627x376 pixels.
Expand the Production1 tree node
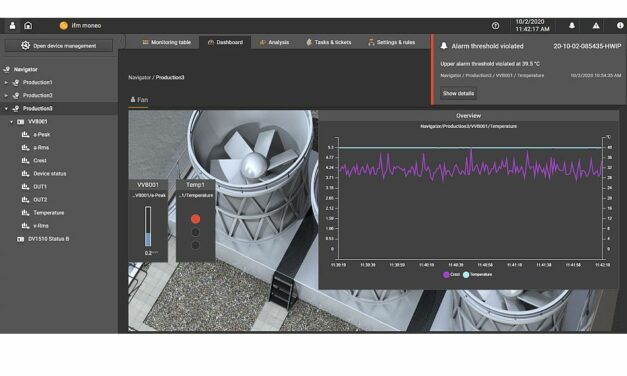[6, 83]
